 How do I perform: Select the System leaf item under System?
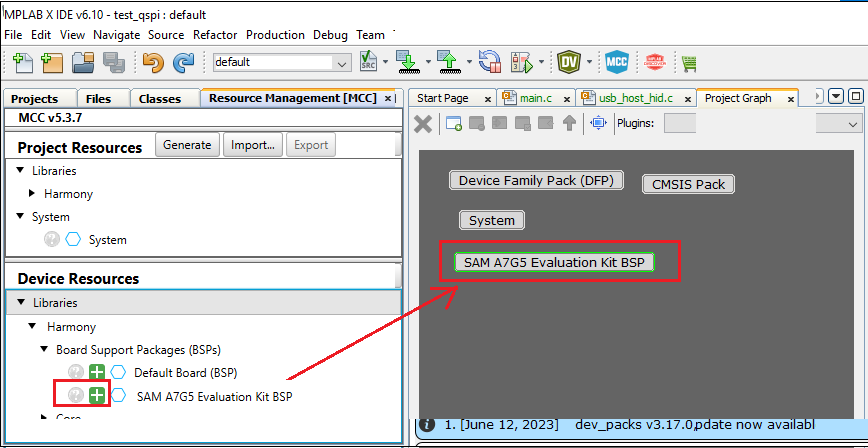click(107, 240)
